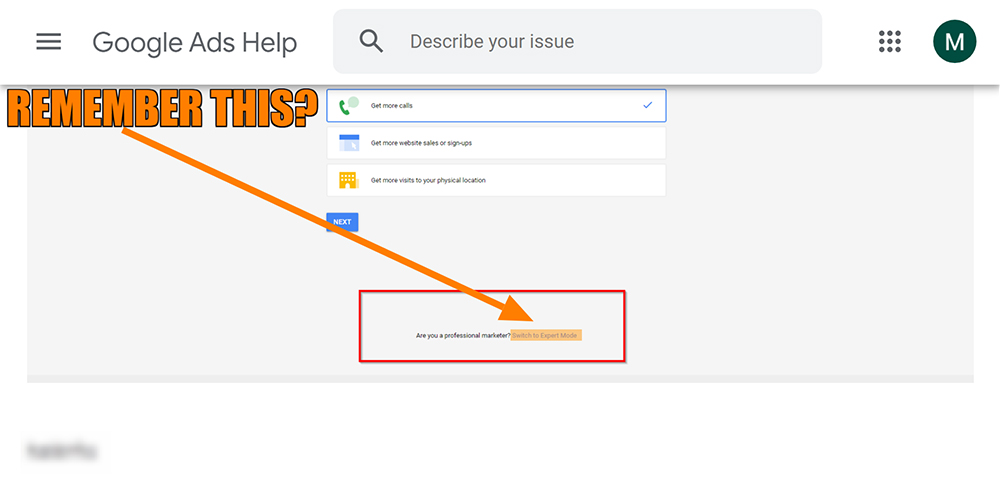This screenshot has height=483, width=1000.
Task: Open the hamburger main menu
Action: click(x=48, y=42)
